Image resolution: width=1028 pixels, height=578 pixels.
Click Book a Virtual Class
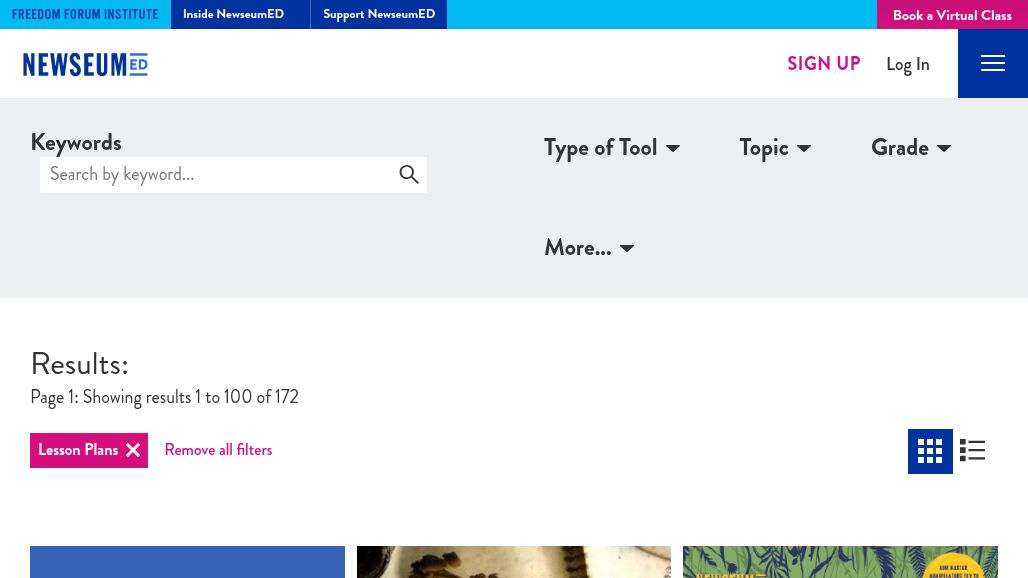coord(951,15)
